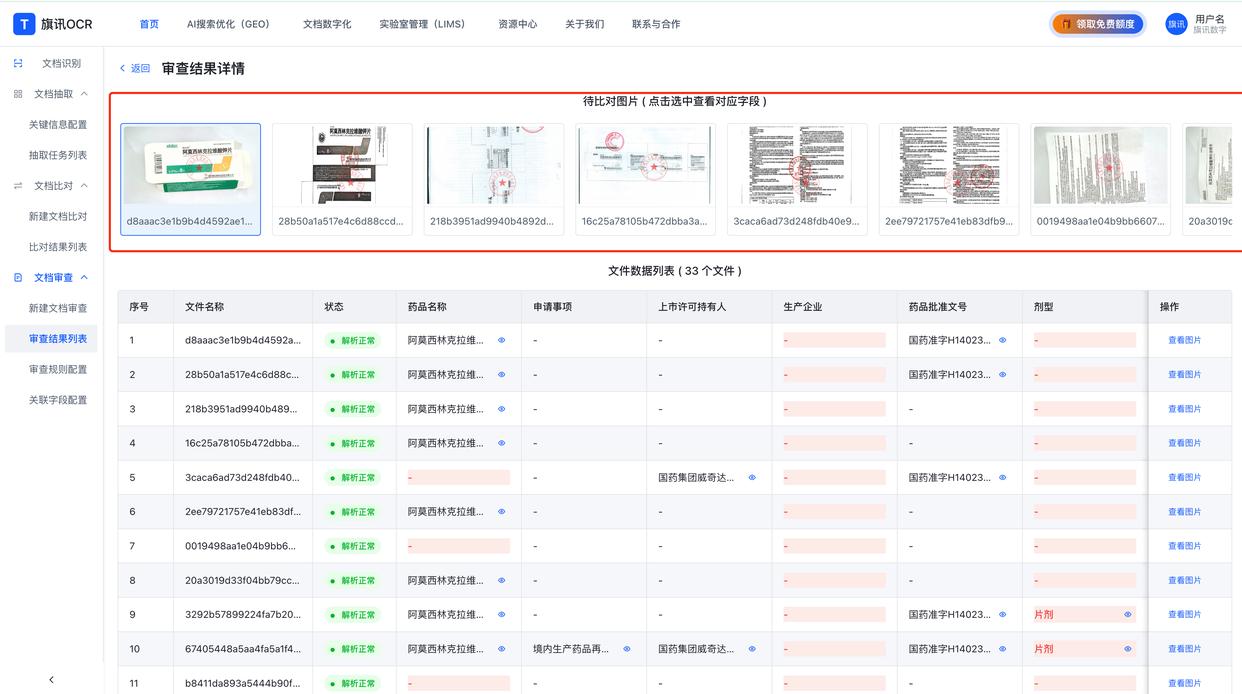
Task: Click the 旗讯OCR logo icon
Action: tap(24, 24)
